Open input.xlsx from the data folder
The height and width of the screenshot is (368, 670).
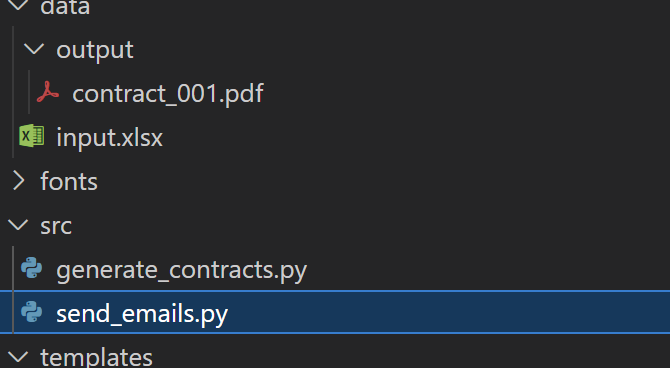point(109,138)
